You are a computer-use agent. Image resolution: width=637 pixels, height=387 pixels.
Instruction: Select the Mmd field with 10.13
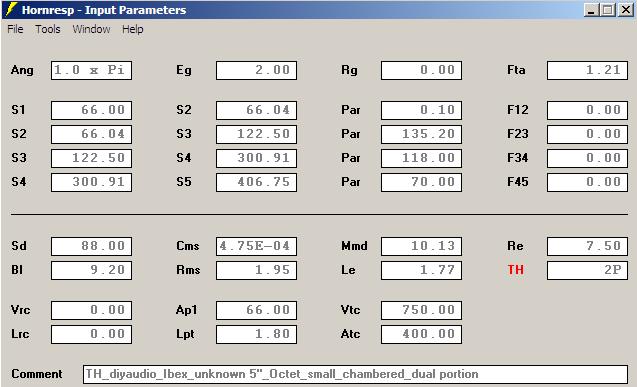[421, 246]
